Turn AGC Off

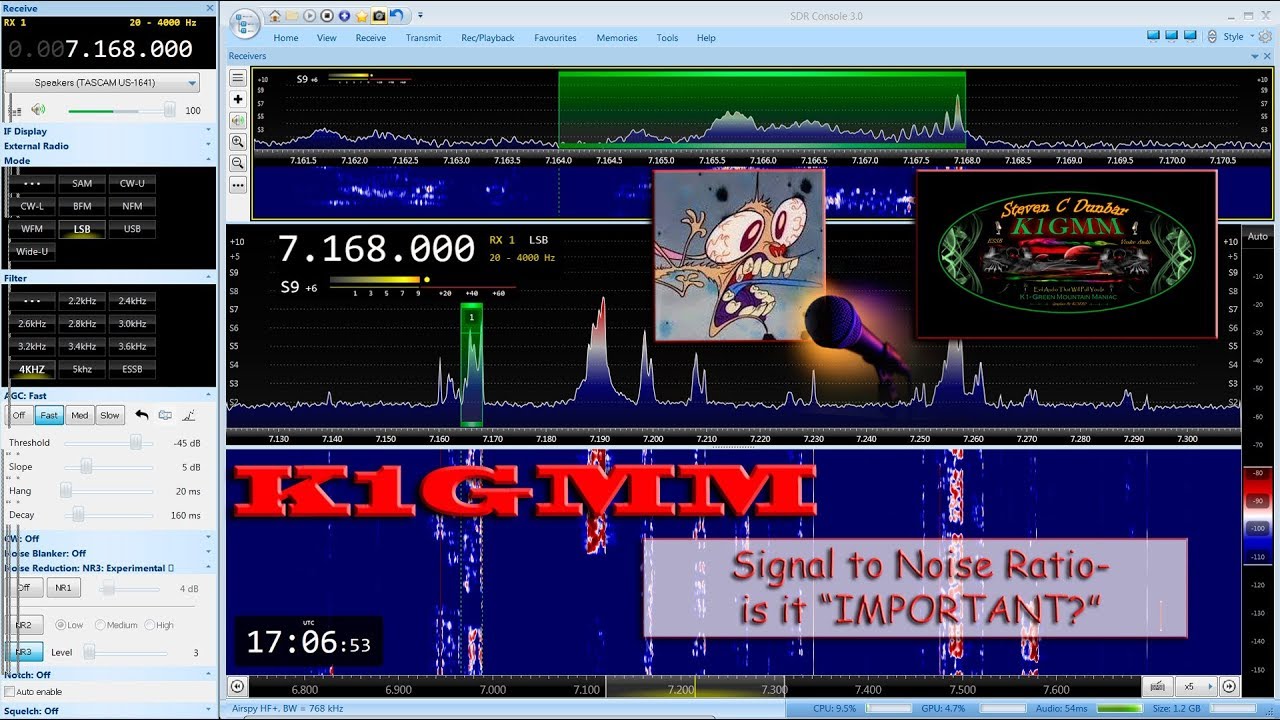pyautogui.click(x=18, y=416)
